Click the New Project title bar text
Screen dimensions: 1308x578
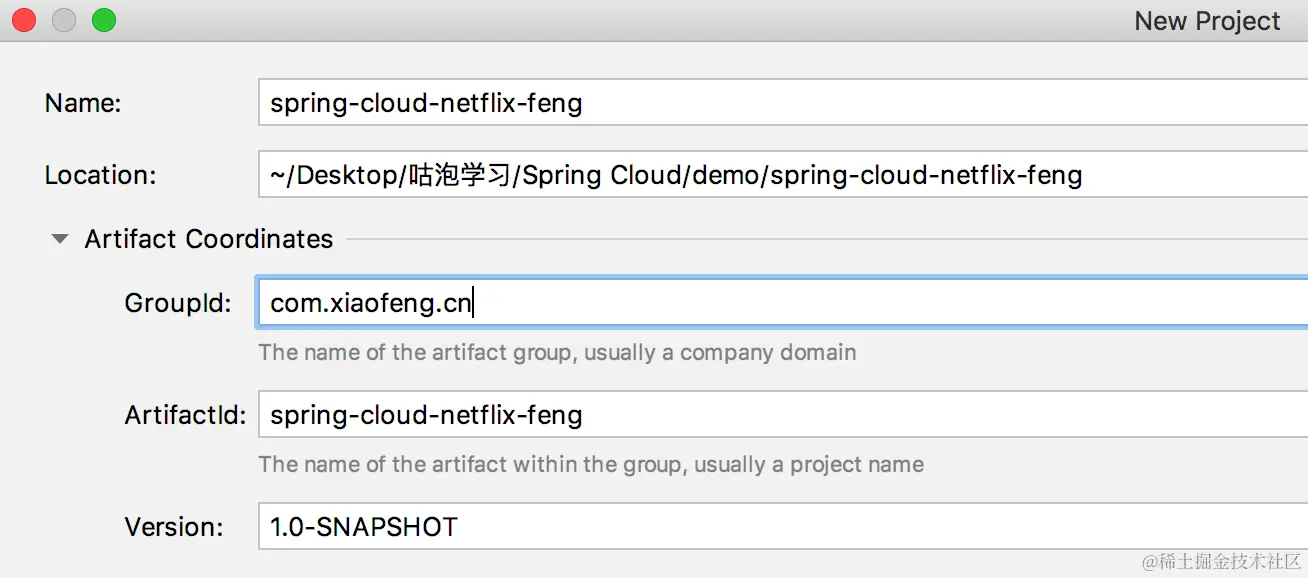(x=1207, y=21)
